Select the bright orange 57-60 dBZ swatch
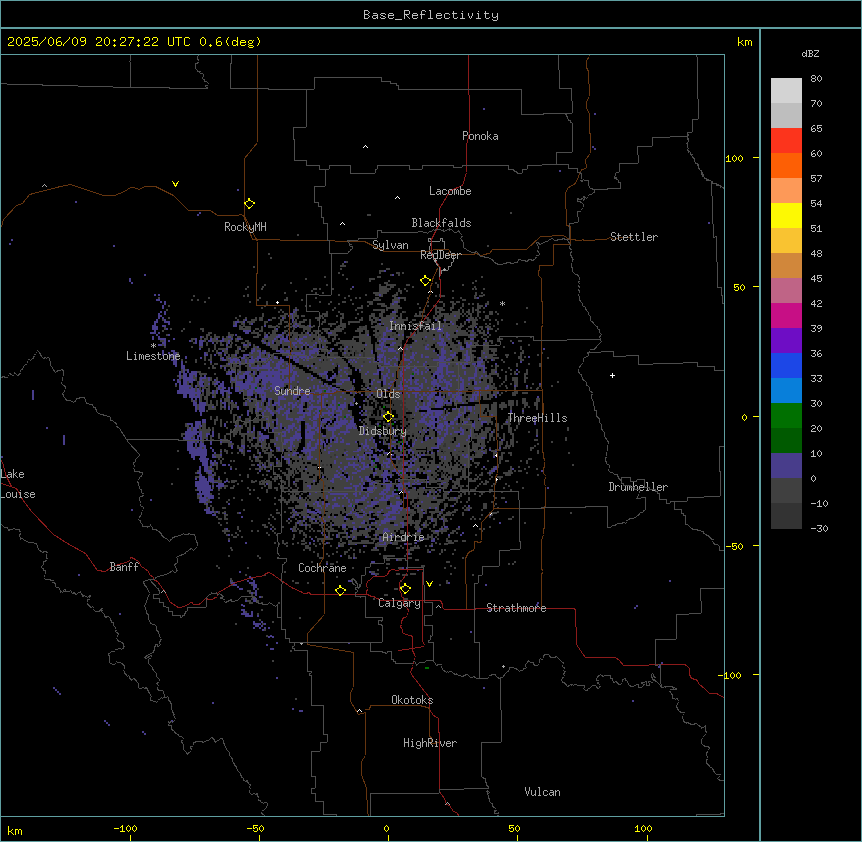The height and width of the screenshot is (842, 862). click(x=786, y=165)
